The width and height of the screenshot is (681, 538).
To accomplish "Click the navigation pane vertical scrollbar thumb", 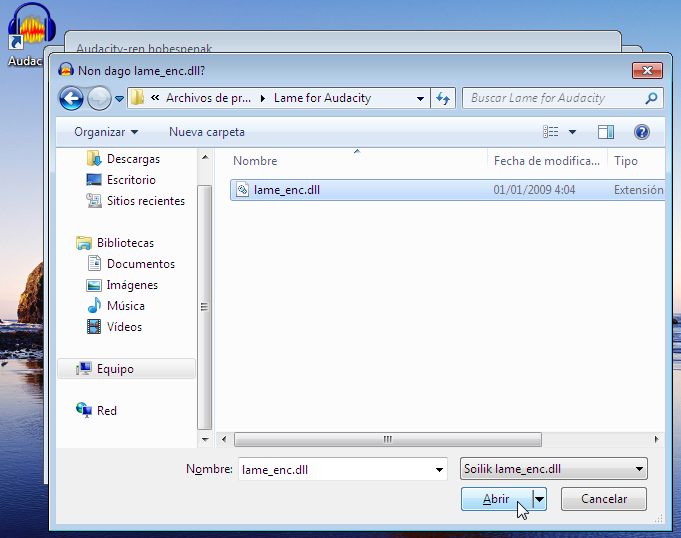I will click(x=205, y=307).
